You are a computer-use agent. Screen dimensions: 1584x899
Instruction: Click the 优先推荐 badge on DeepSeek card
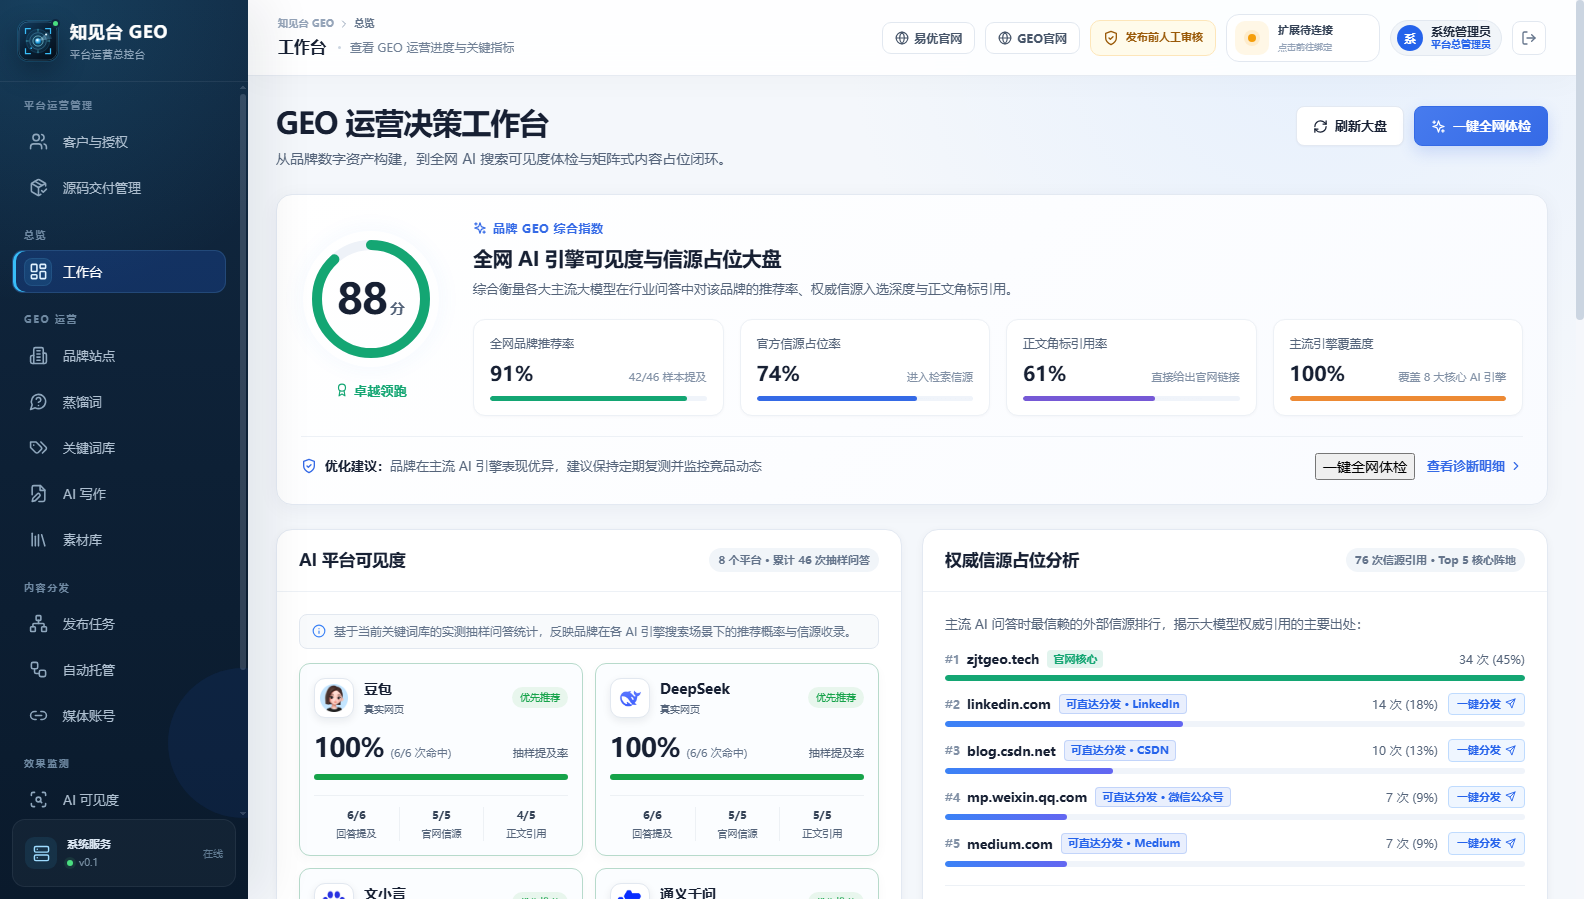point(836,697)
